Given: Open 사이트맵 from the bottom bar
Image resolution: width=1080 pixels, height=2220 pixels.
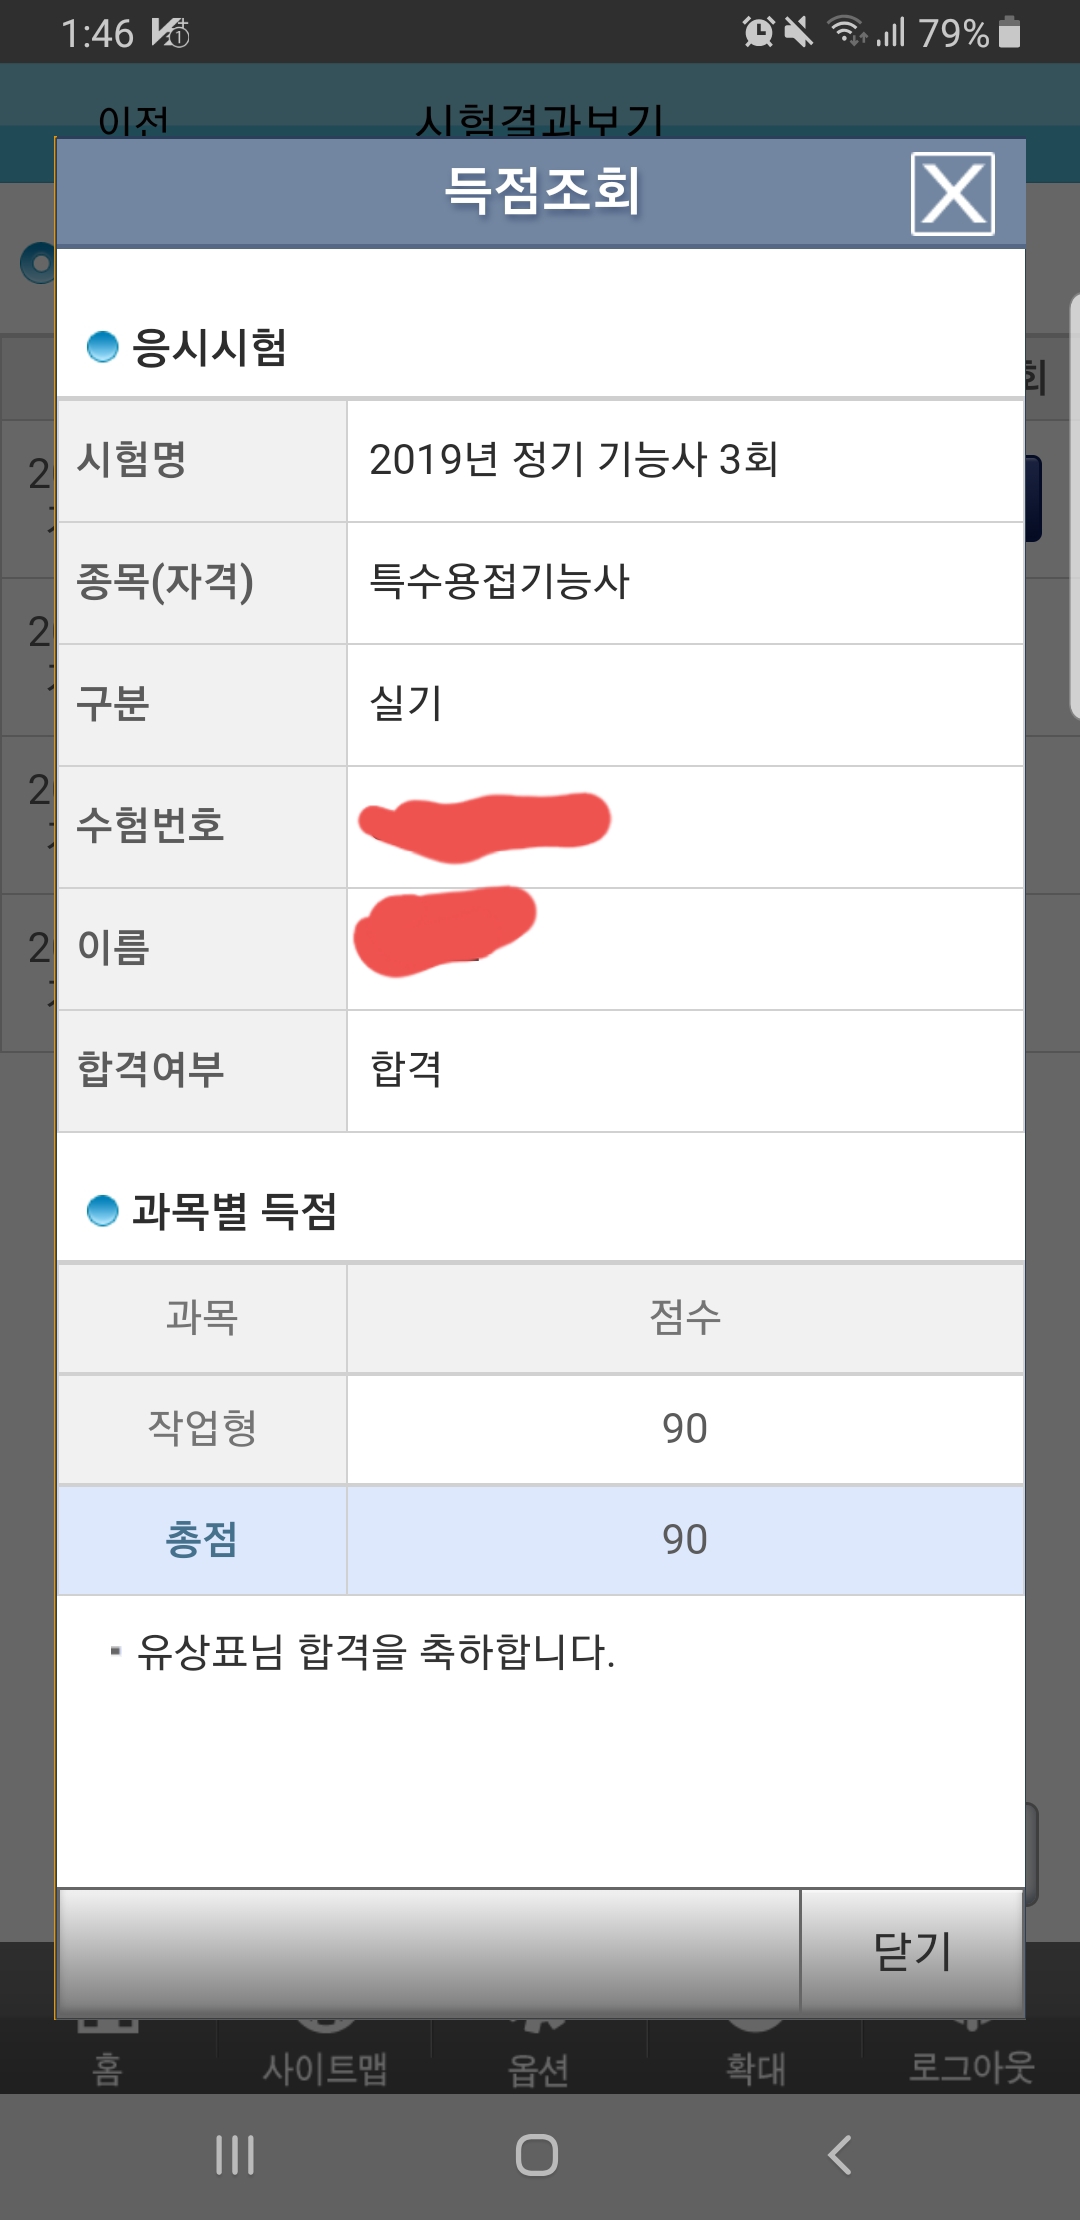Looking at the screenshot, I should pos(324,2064).
